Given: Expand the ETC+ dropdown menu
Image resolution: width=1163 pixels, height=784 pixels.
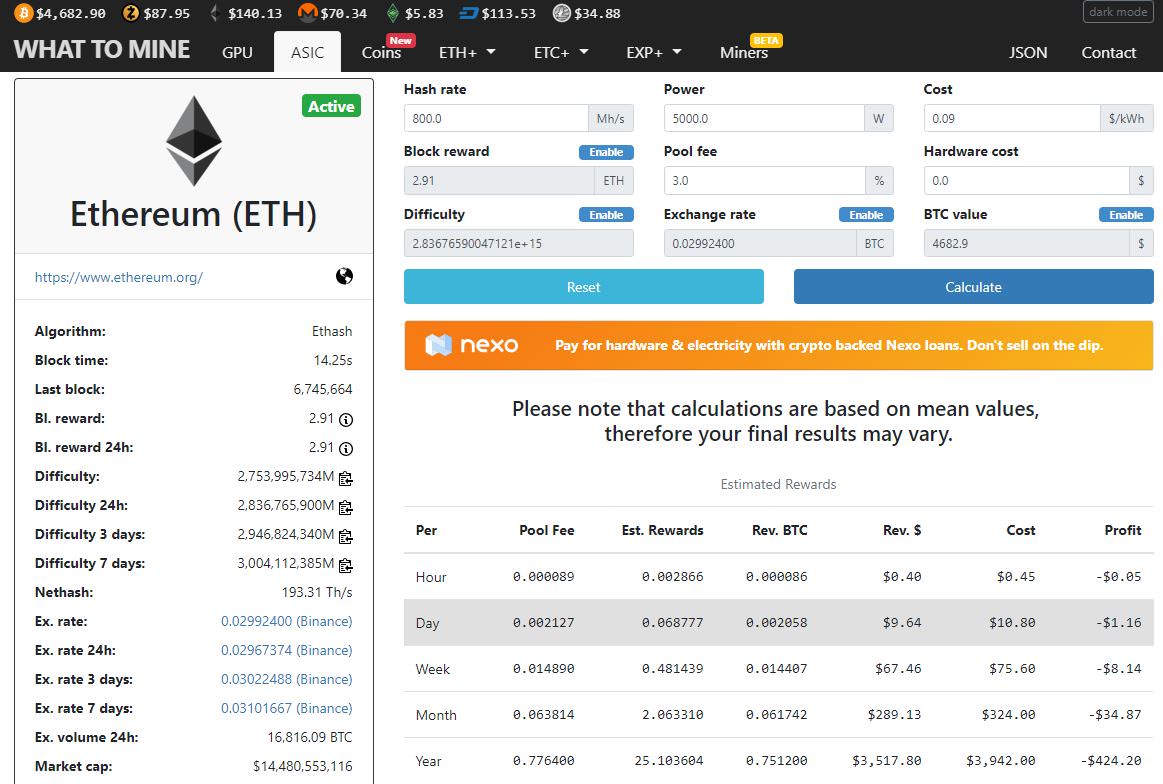Looking at the screenshot, I should 561,53.
